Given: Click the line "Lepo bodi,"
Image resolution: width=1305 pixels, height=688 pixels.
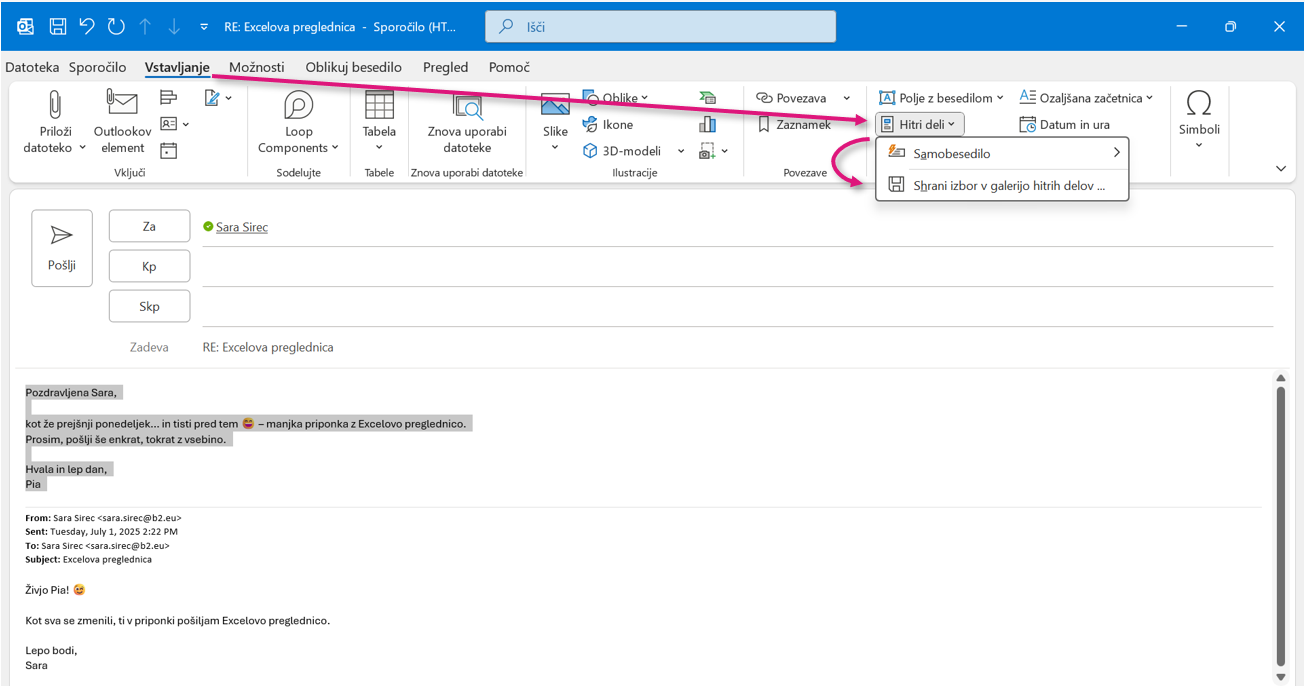Looking at the screenshot, I should point(51,650).
